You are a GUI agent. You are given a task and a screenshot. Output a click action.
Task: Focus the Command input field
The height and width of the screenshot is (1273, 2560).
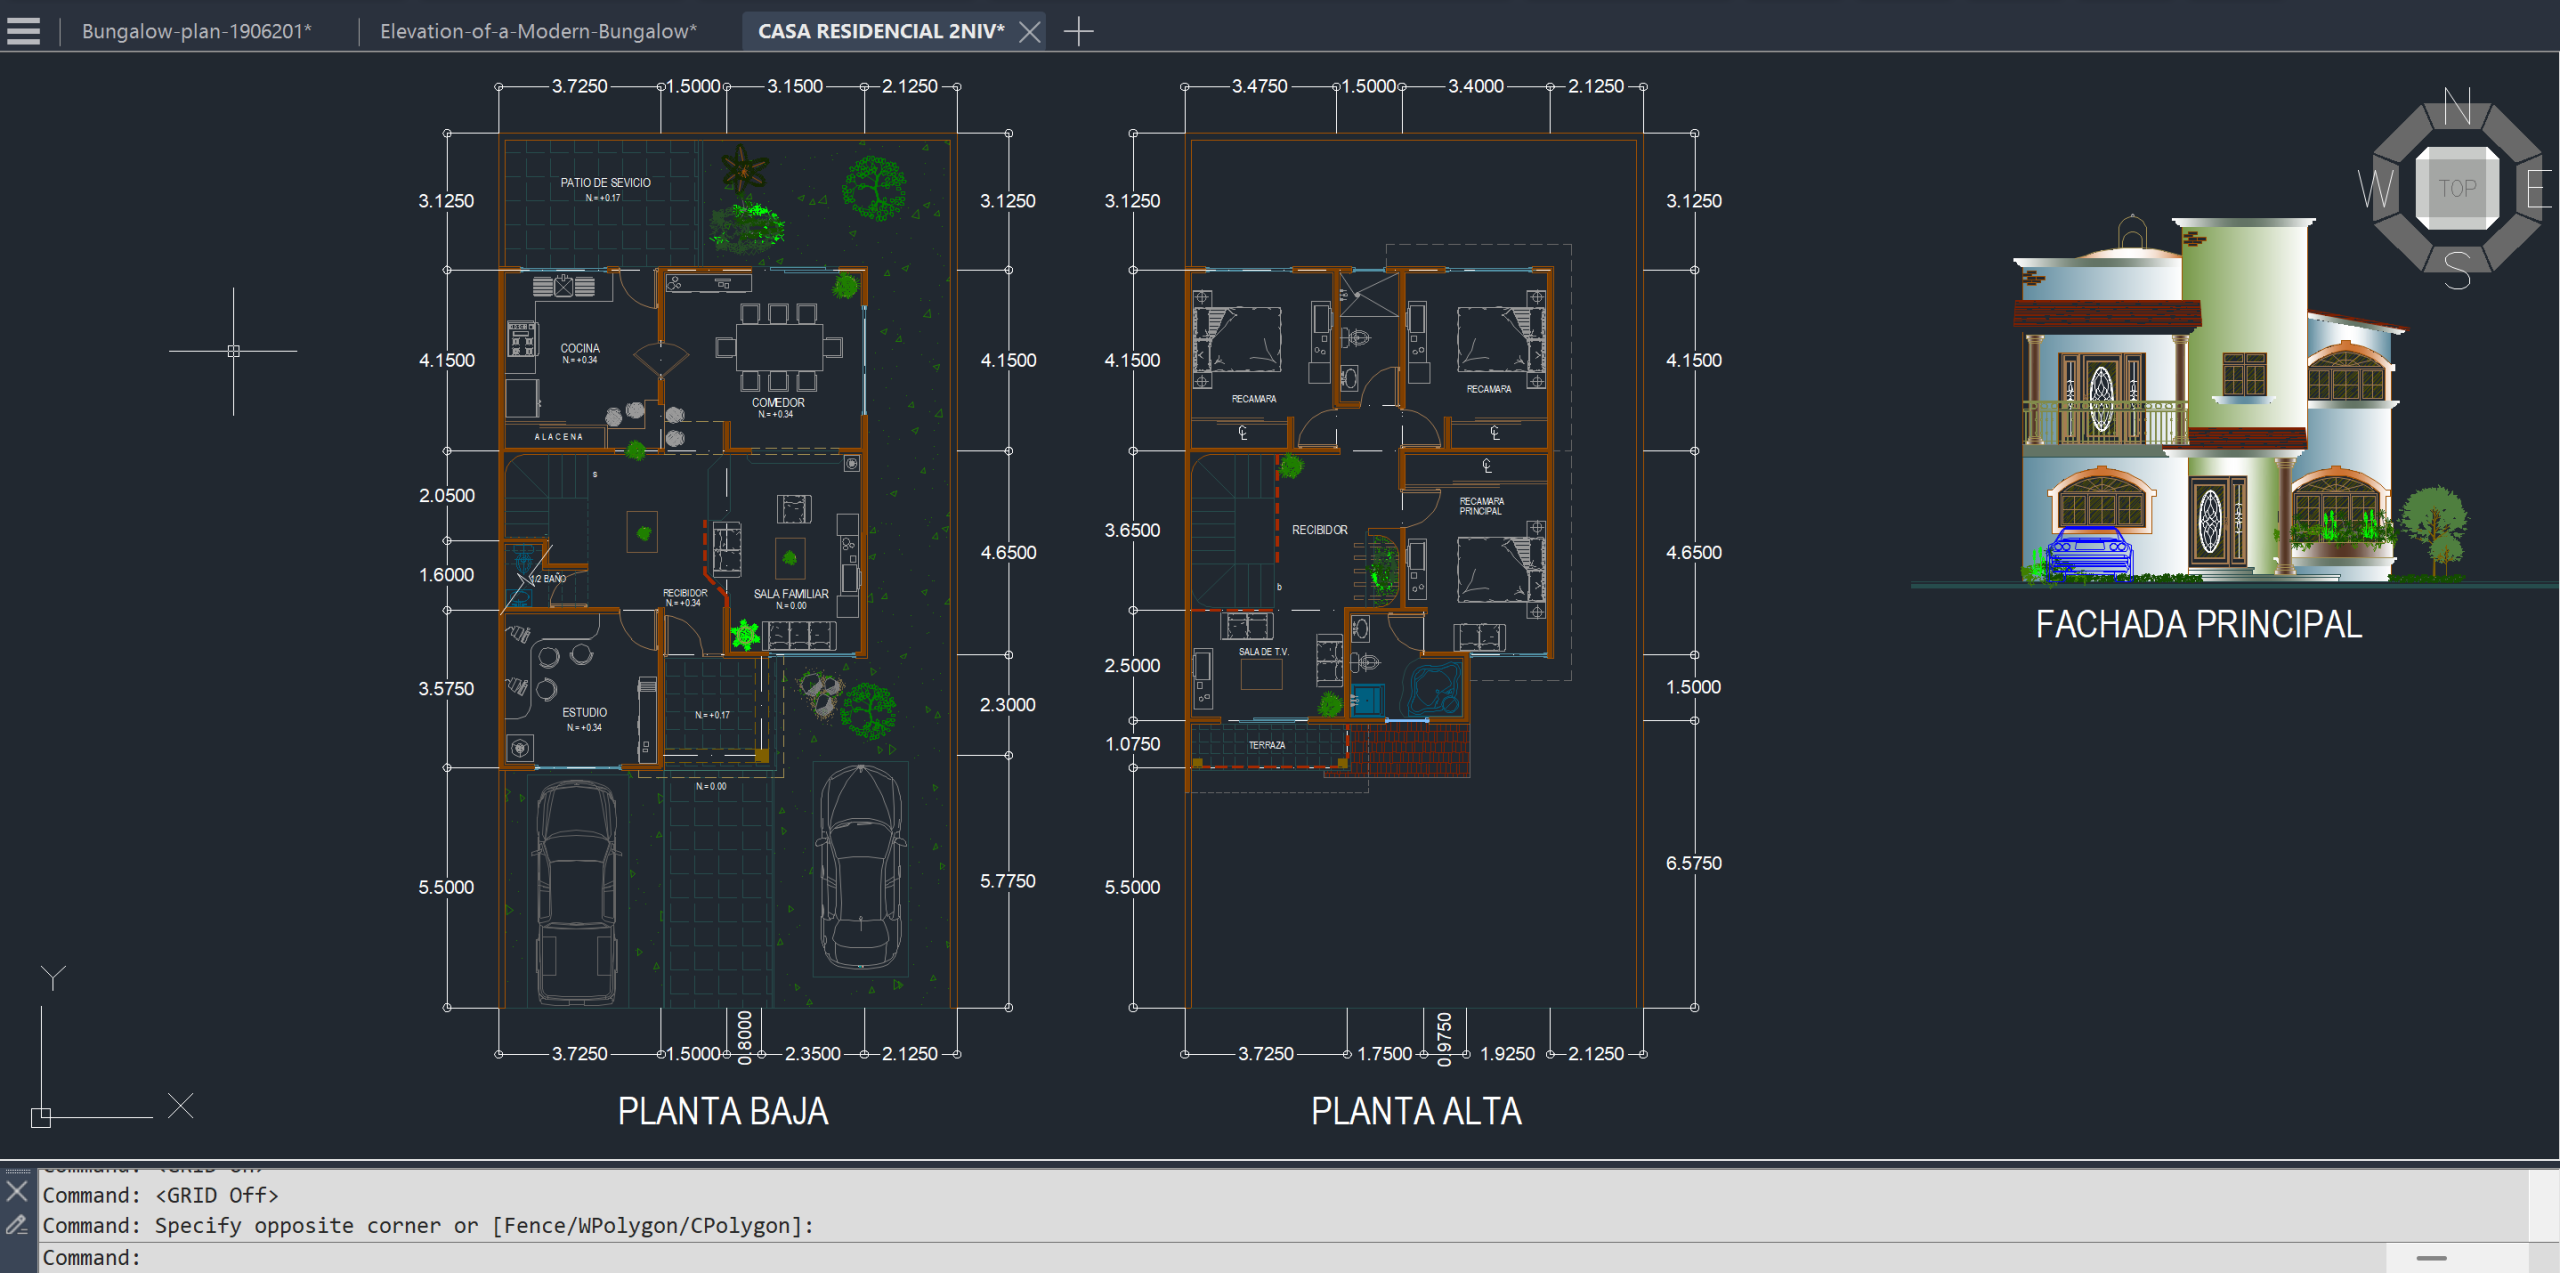coord(1210,1257)
